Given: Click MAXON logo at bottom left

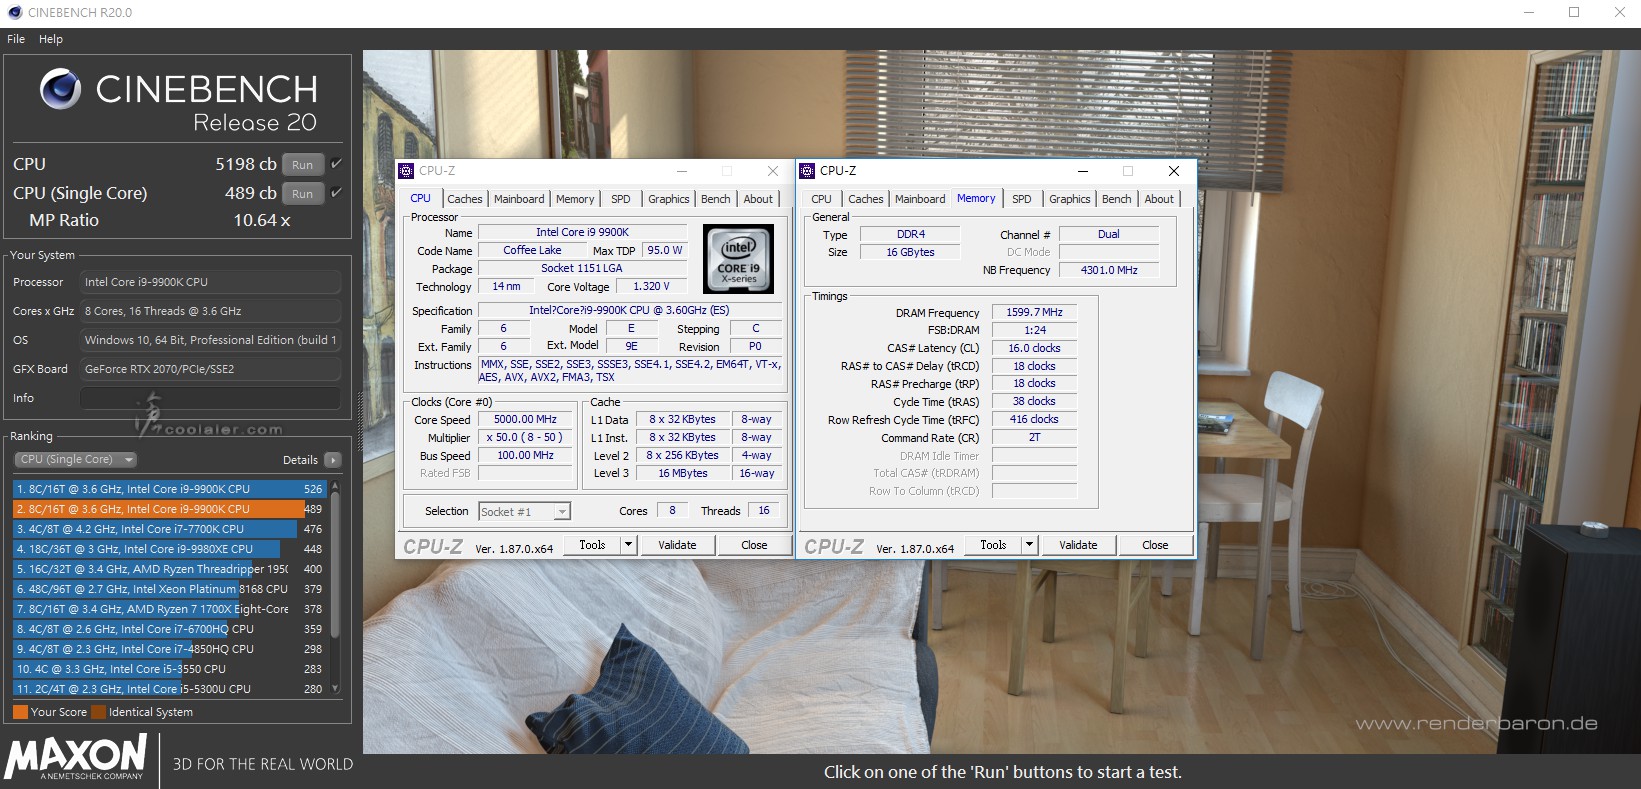Looking at the screenshot, I should pos(77,757).
